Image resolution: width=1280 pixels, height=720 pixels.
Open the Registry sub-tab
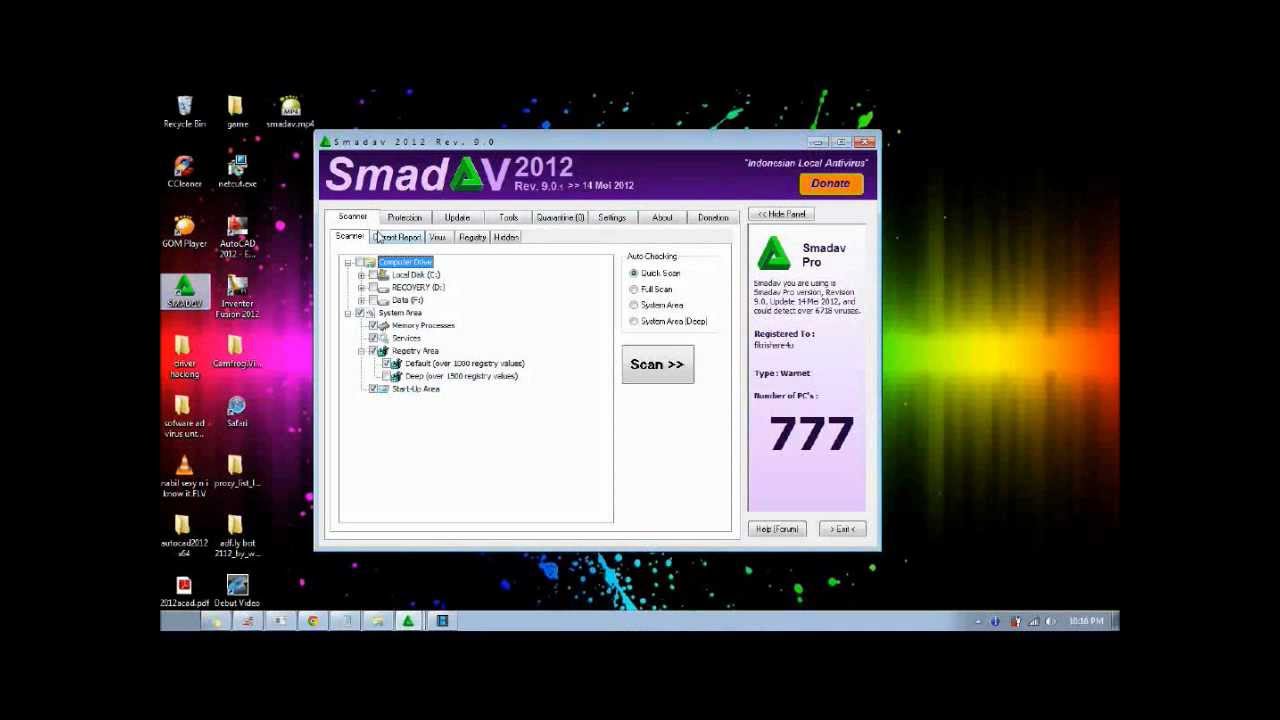tap(472, 237)
